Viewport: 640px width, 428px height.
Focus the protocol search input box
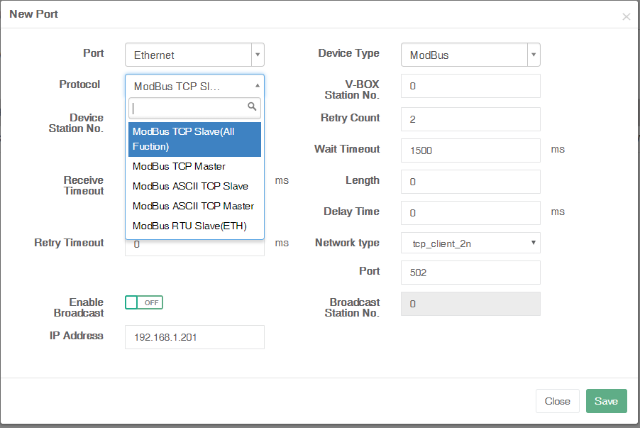(x=195, y=108)
